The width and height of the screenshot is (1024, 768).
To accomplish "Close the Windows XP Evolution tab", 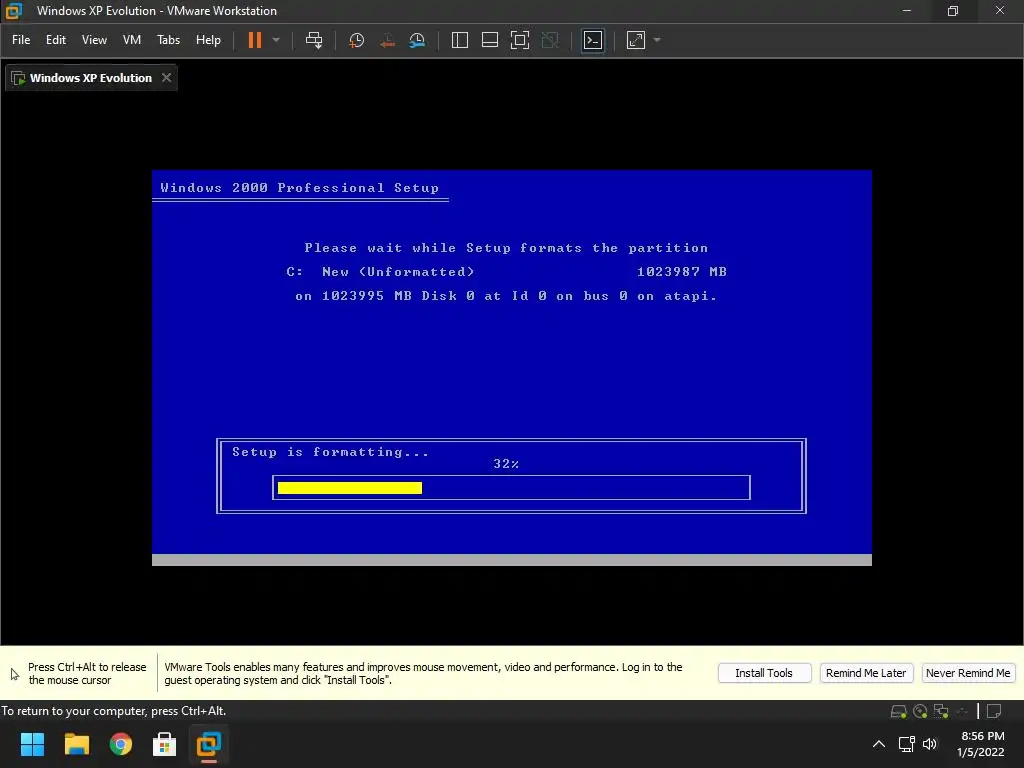I will [x=167, y=78].
